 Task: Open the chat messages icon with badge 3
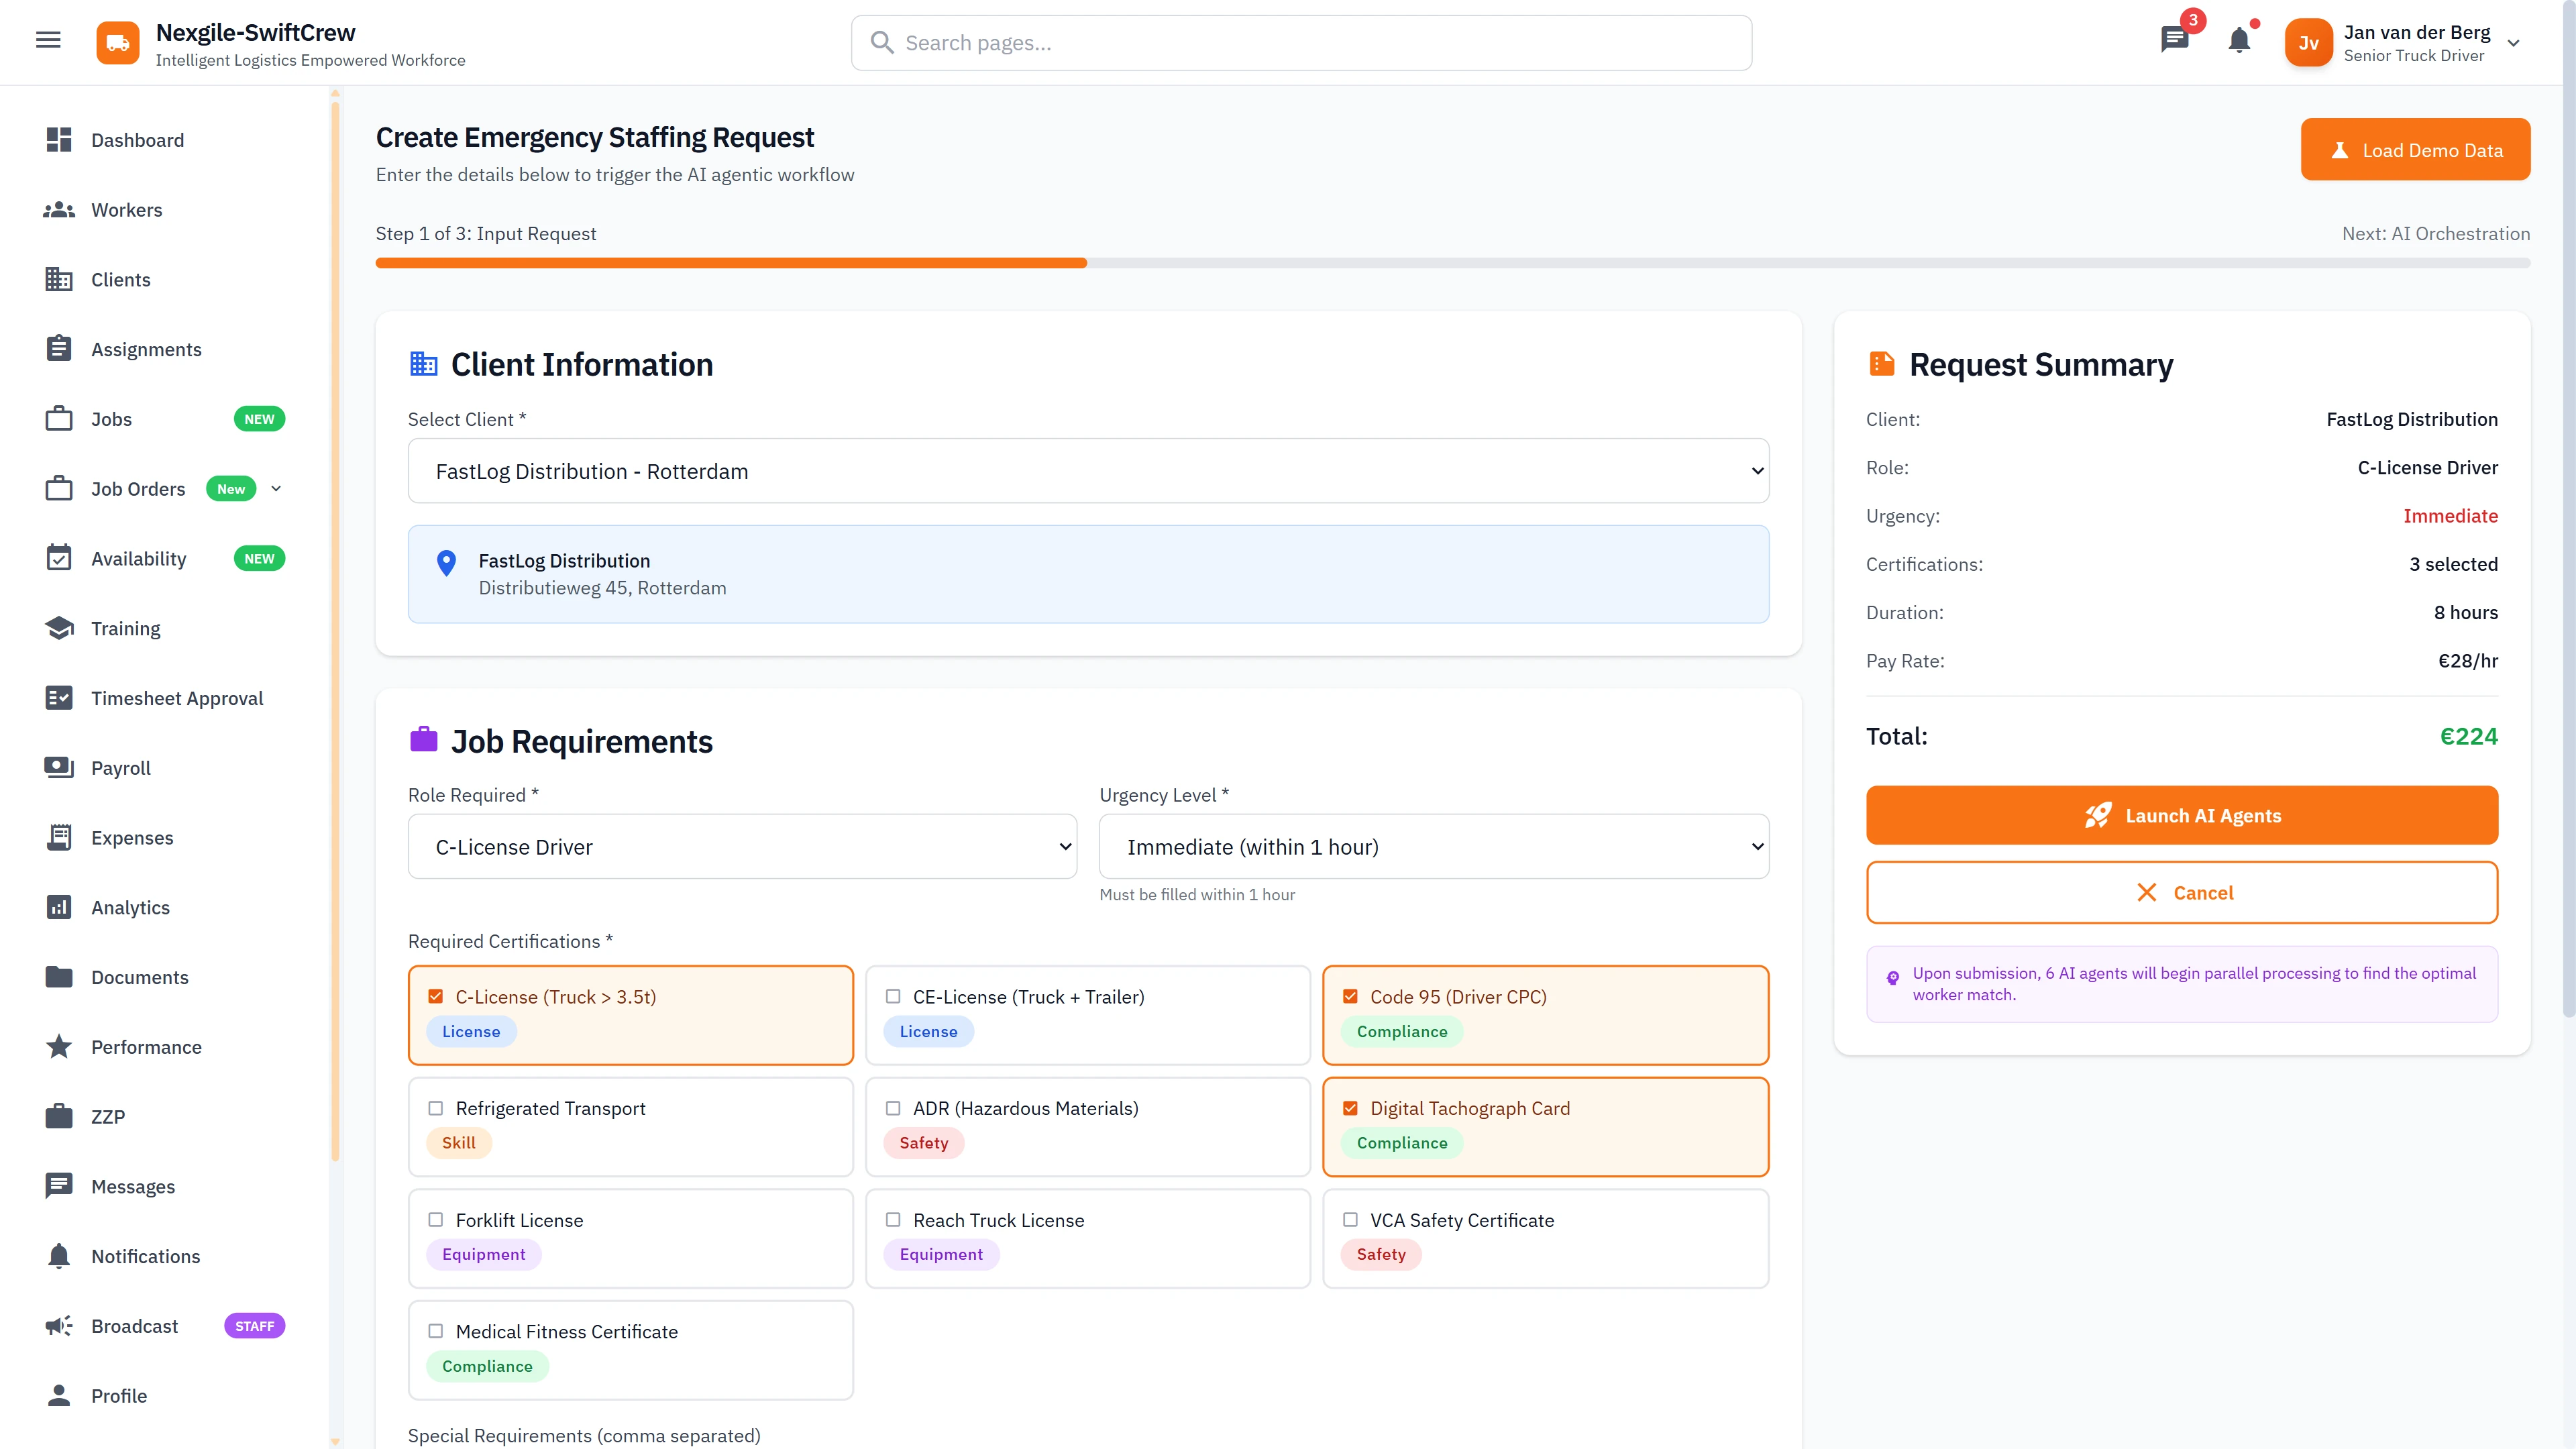[2175, 42]
